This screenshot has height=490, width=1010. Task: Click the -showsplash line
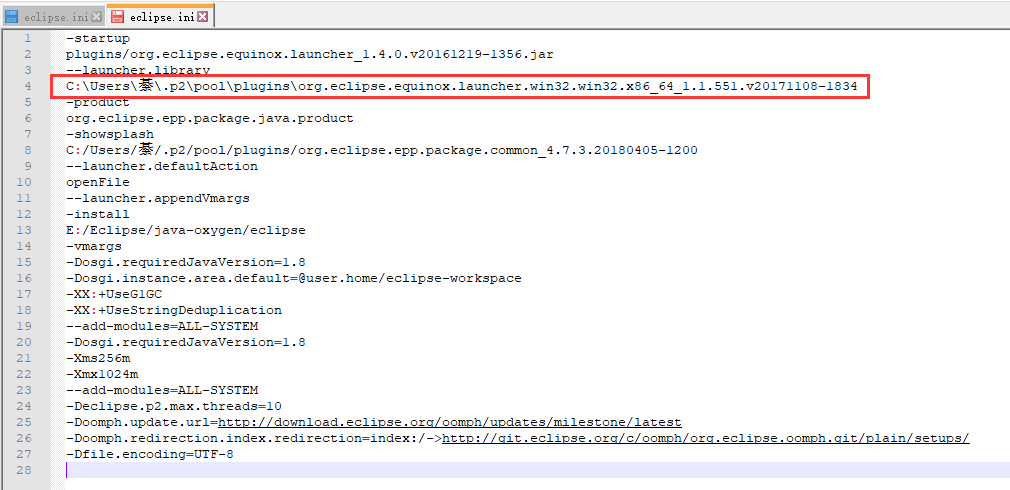(110, 135)
